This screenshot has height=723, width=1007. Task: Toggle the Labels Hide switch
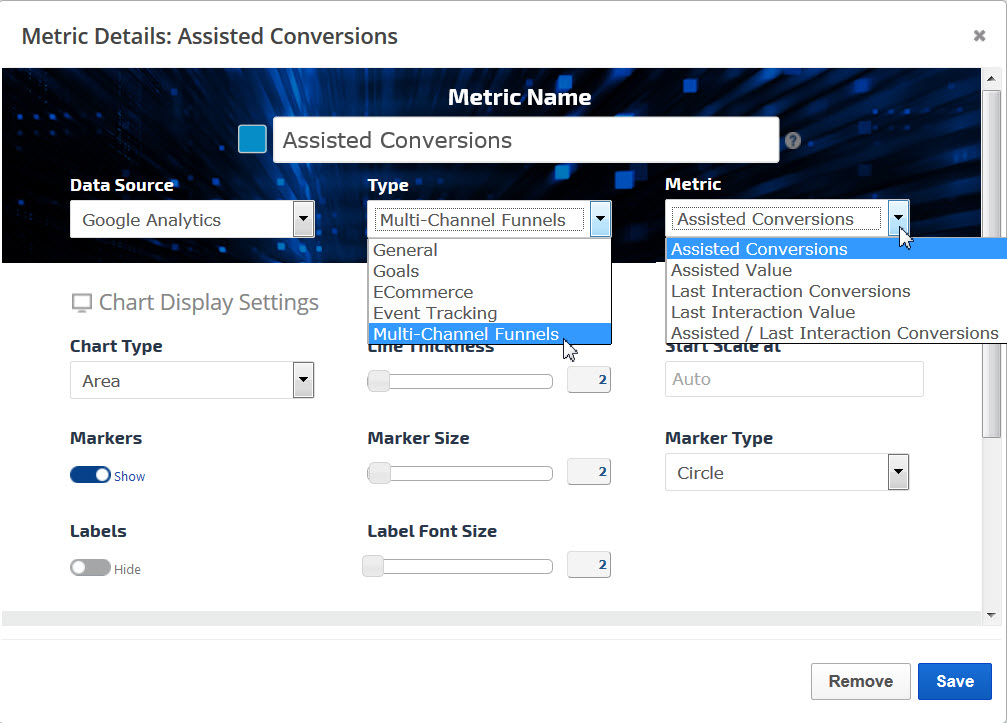tap(90, 568)
